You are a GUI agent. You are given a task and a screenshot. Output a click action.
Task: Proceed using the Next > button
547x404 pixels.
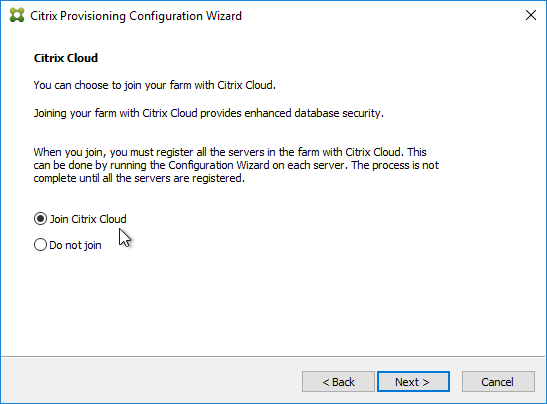coord(413,382)
